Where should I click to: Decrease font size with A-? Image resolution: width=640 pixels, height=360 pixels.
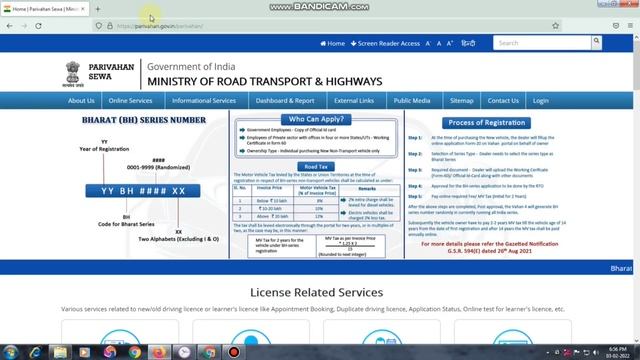428,43
